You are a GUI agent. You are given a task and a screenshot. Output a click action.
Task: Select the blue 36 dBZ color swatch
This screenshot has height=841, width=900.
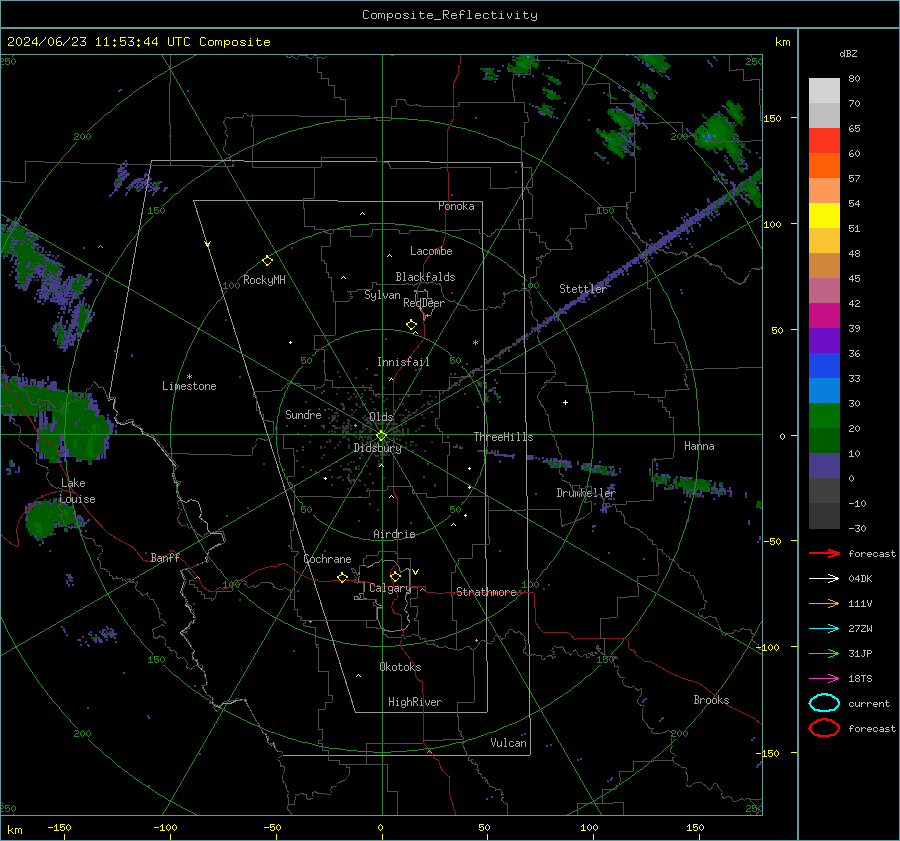pos(824,365)
